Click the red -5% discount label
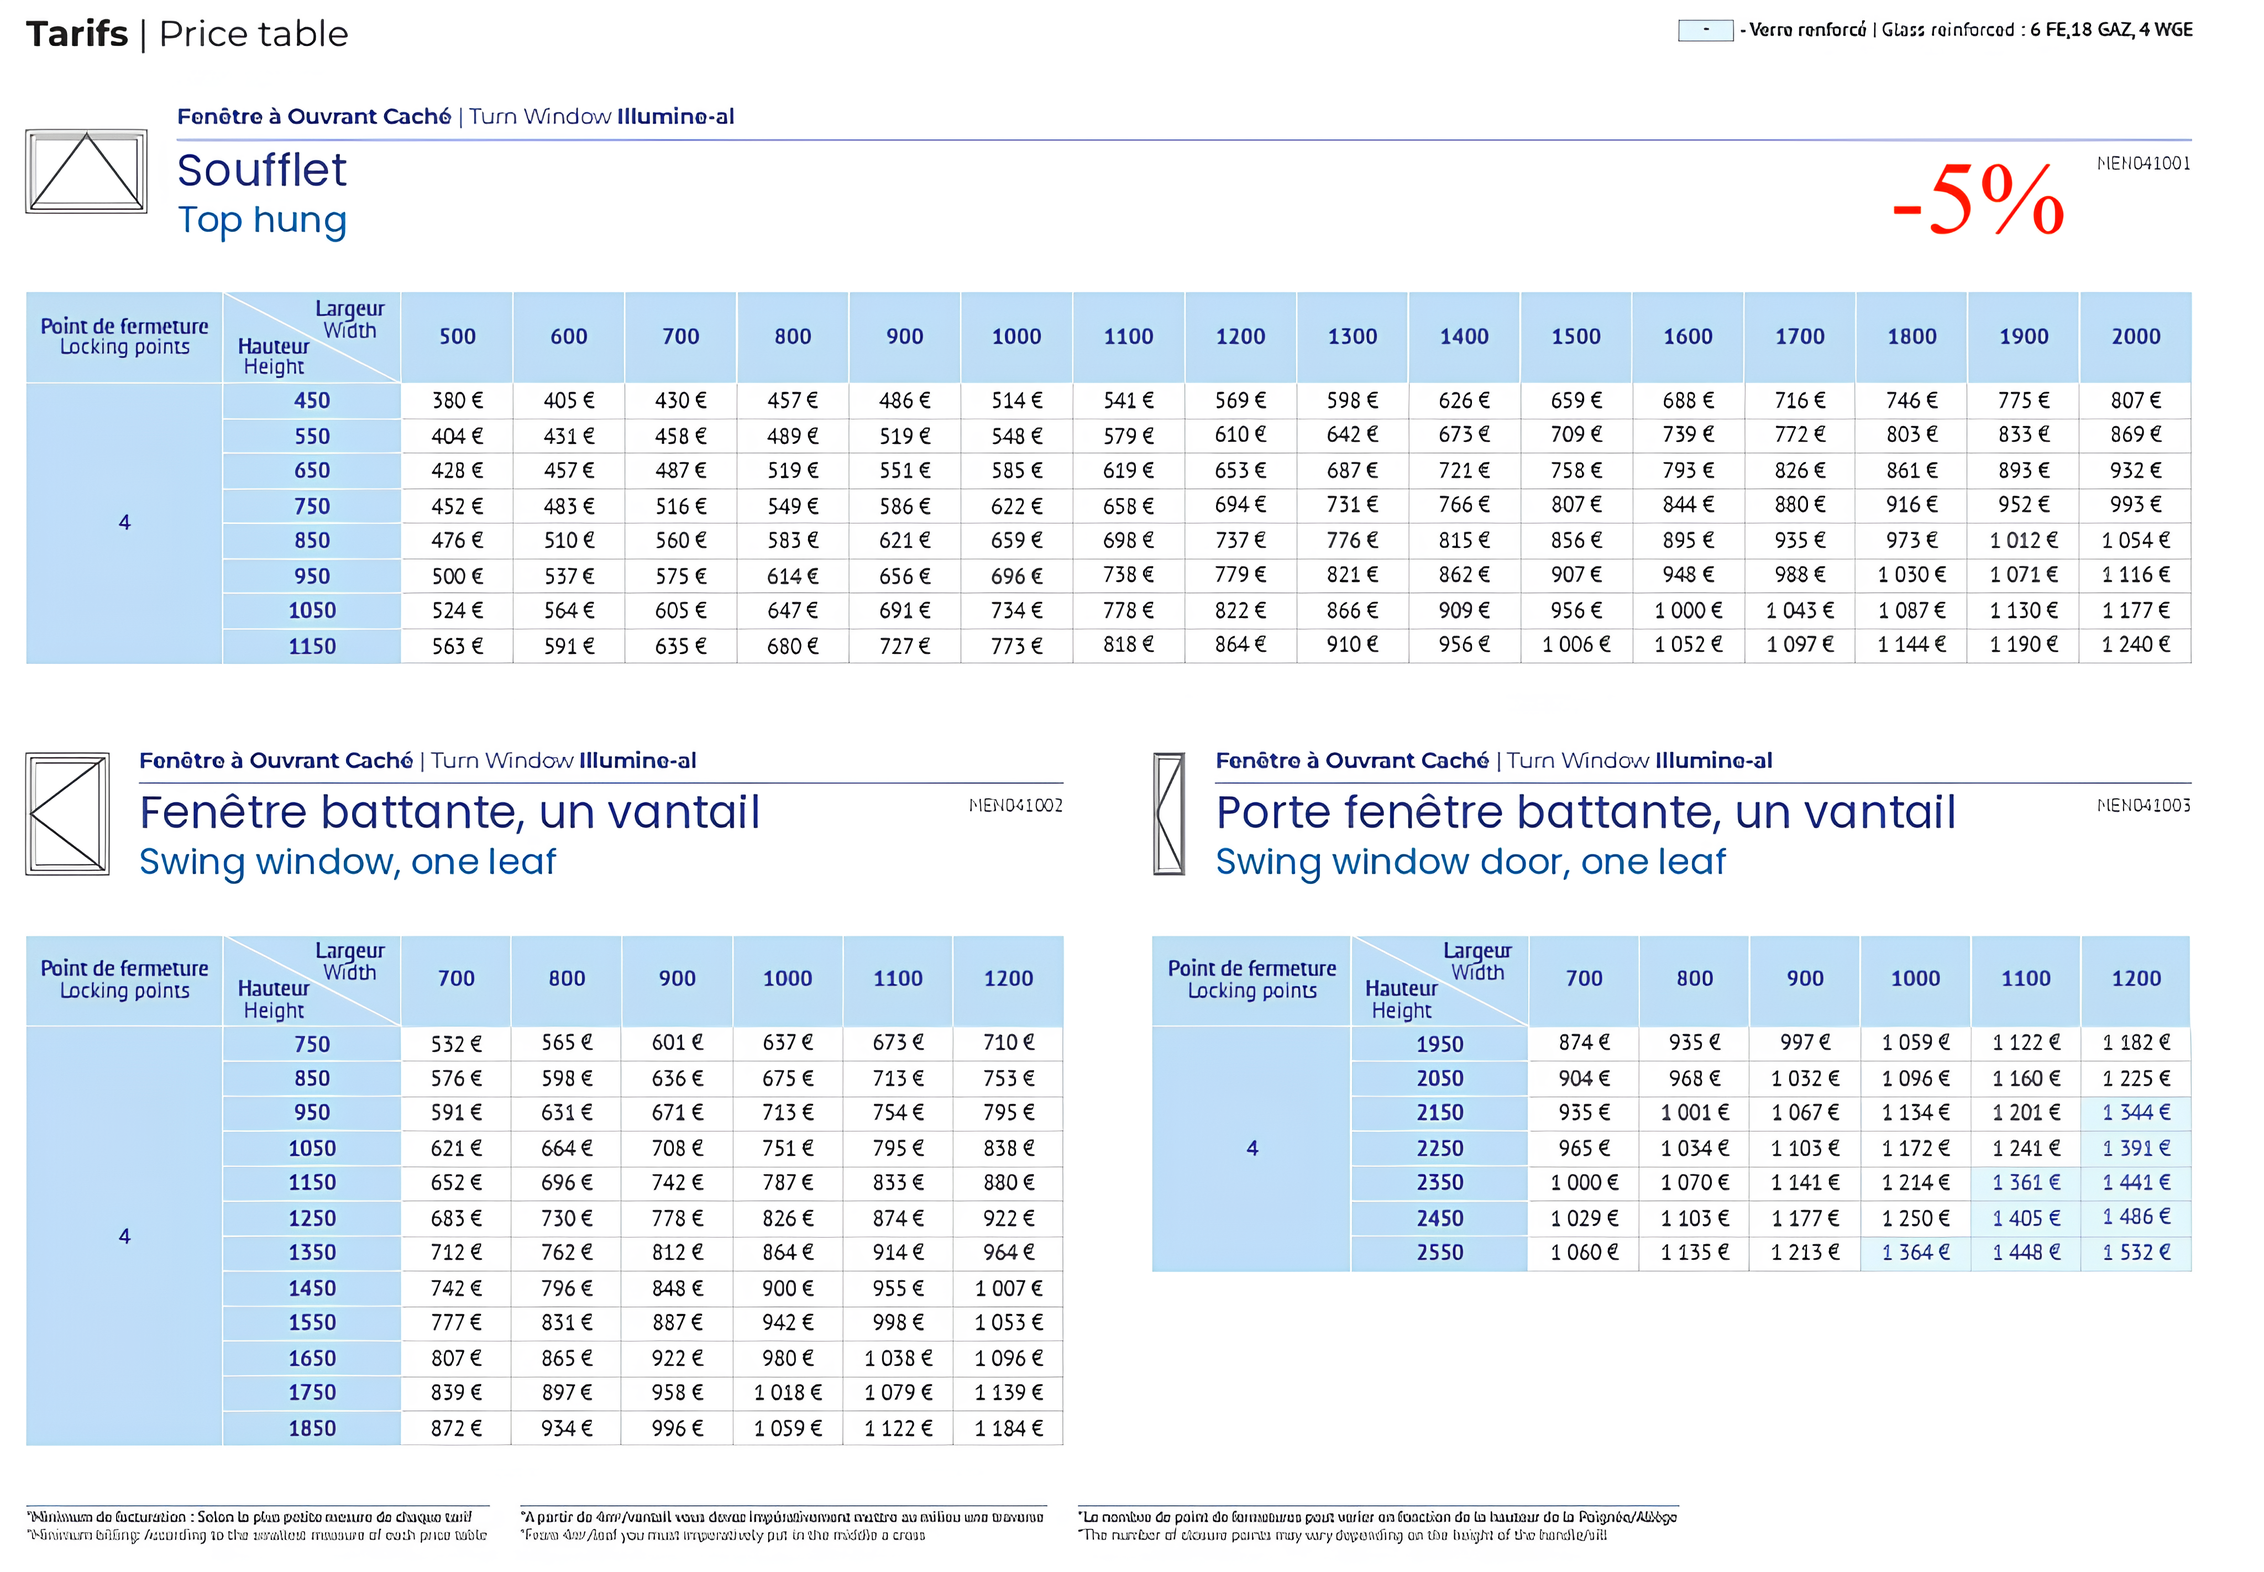The height and width of the screenshot is (1572, 2264). tap(1977, 200)
